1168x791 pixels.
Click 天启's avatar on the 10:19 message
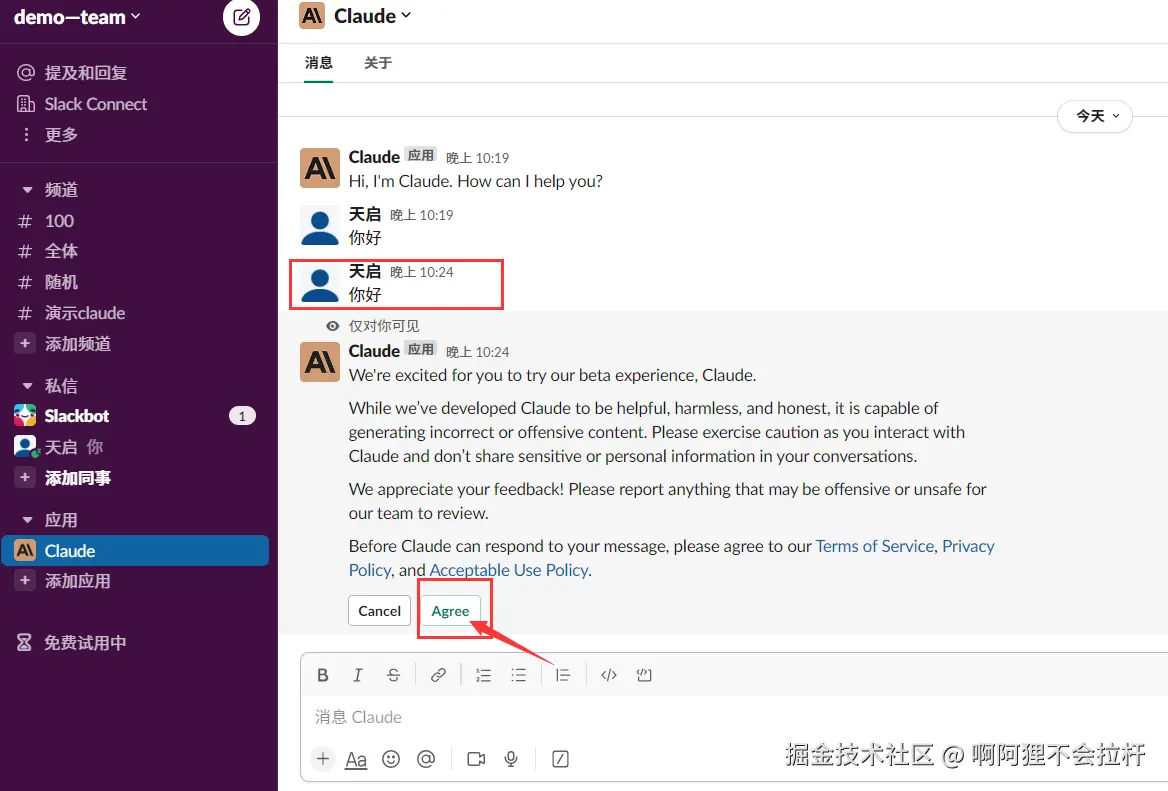point(320,226)
